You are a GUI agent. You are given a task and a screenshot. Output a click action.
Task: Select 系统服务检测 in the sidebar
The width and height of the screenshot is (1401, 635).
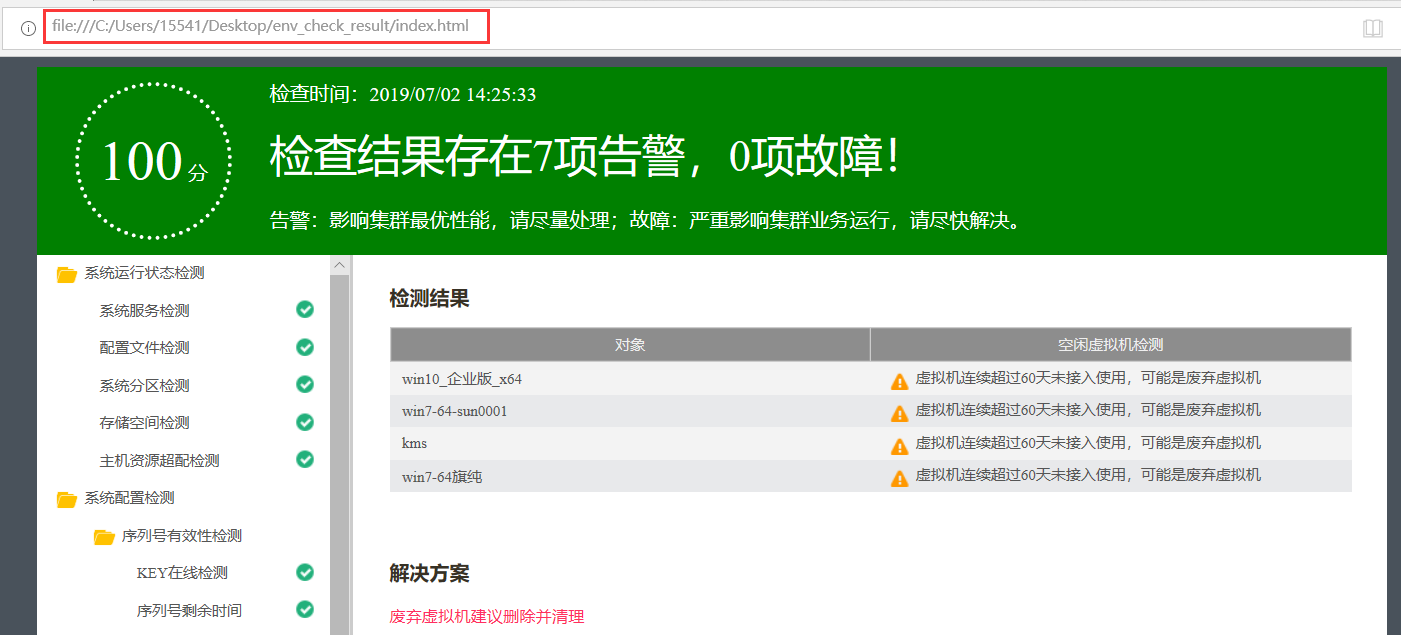pyautogui.click(x=144, y=311)
